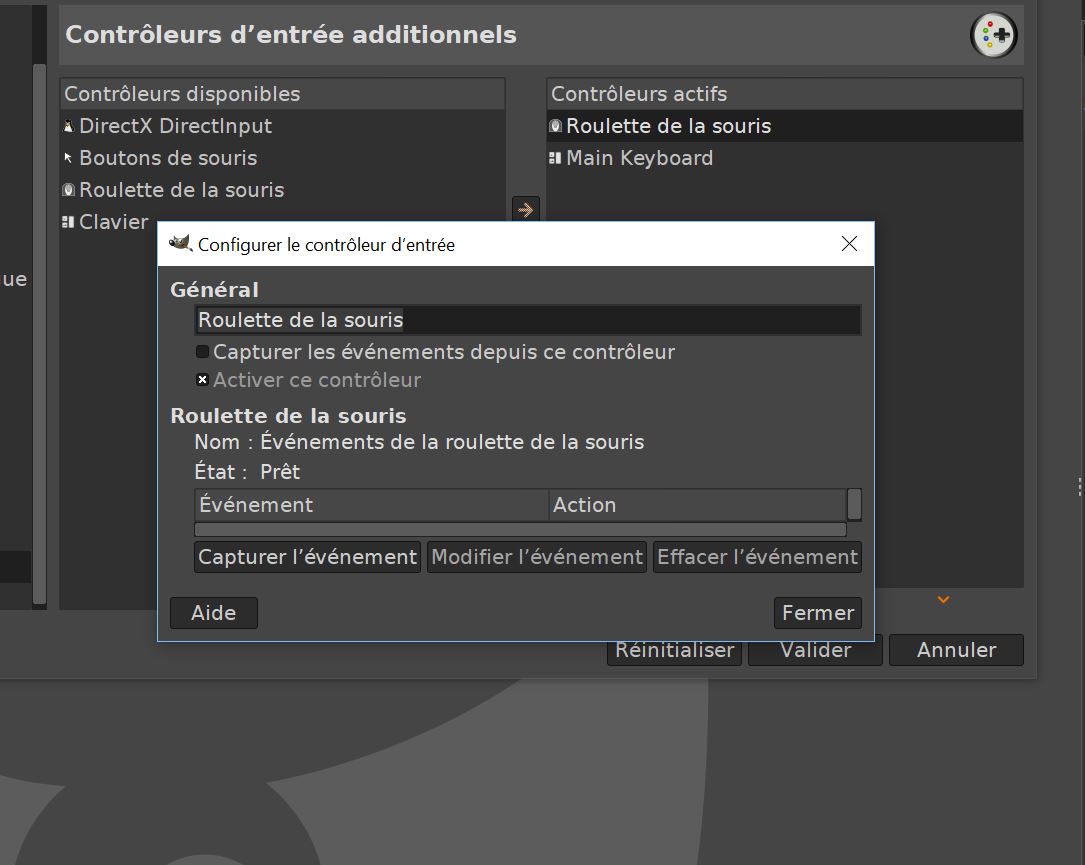Click the cursor icon beside Boutons de souris
The image size is (1085, 865).
pyautogui.click(x=68, y=158)
